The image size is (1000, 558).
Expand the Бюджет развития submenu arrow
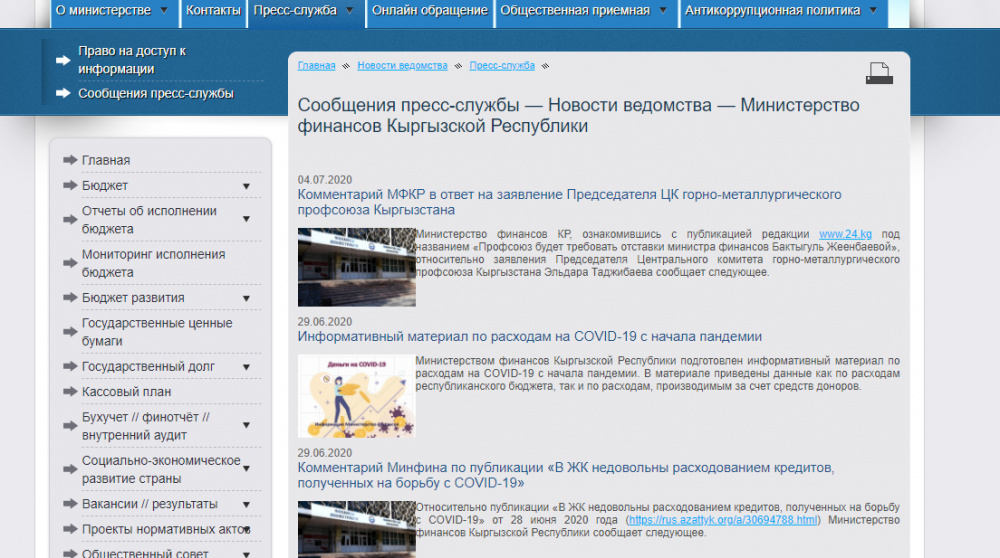pyautogui.click(x=246, y=298)
